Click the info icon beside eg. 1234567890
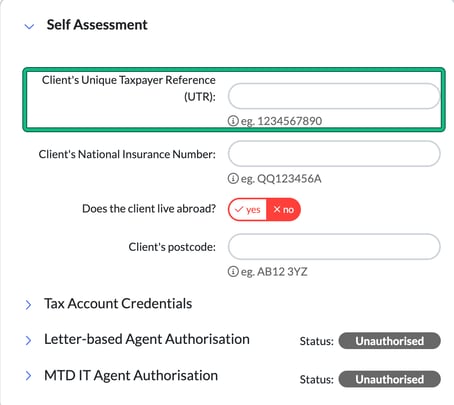 point(233,121)
